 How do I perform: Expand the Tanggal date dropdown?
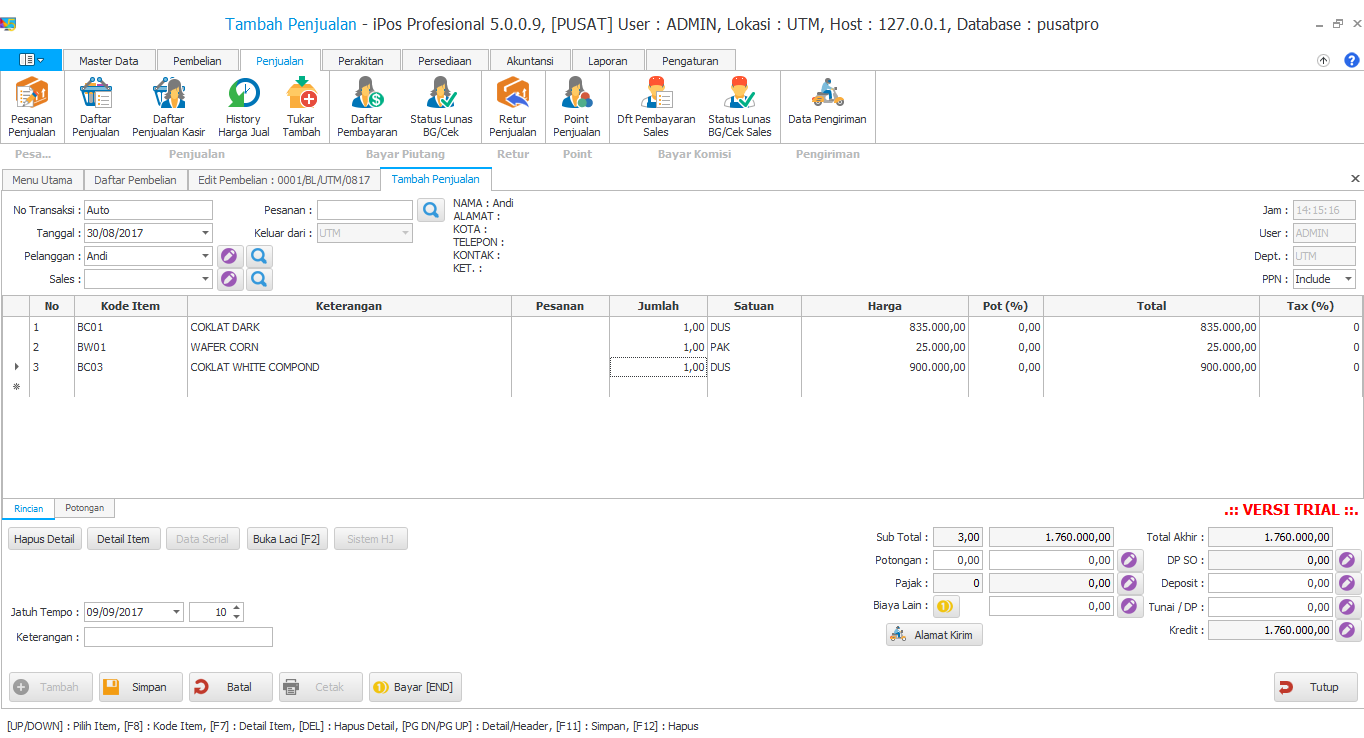pyautogui.click(x=205, y=233)
